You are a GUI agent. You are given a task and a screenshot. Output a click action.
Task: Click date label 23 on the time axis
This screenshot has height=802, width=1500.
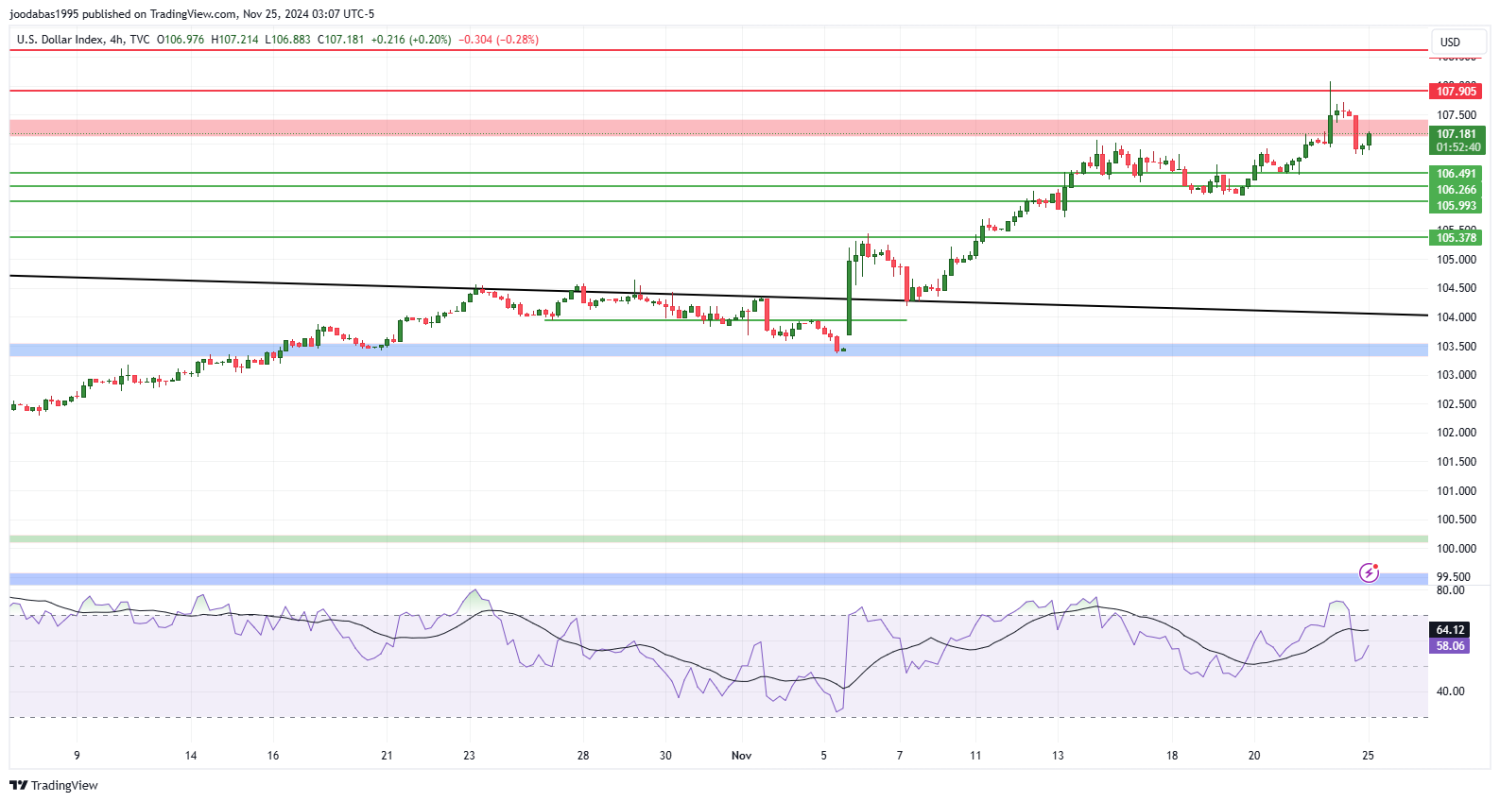[x=470, y=755]
